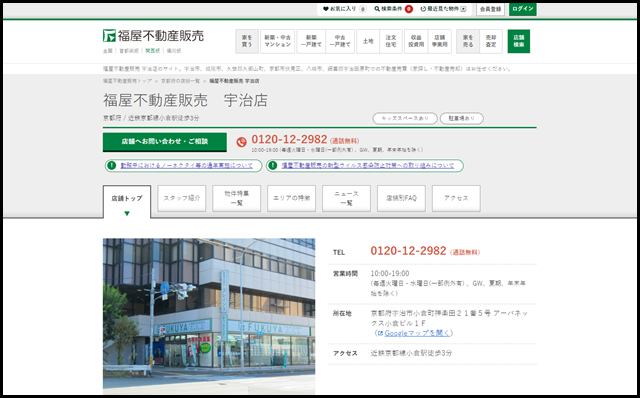Select the 首都圏版 region link

(129, 51)
